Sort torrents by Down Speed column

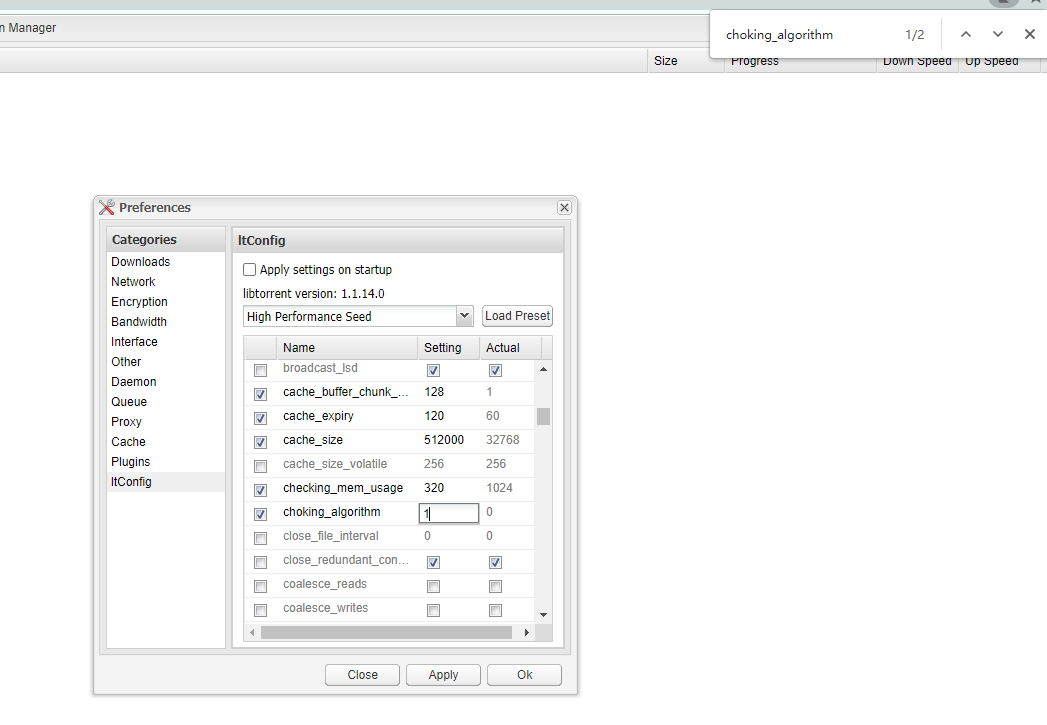coord(917,61)
